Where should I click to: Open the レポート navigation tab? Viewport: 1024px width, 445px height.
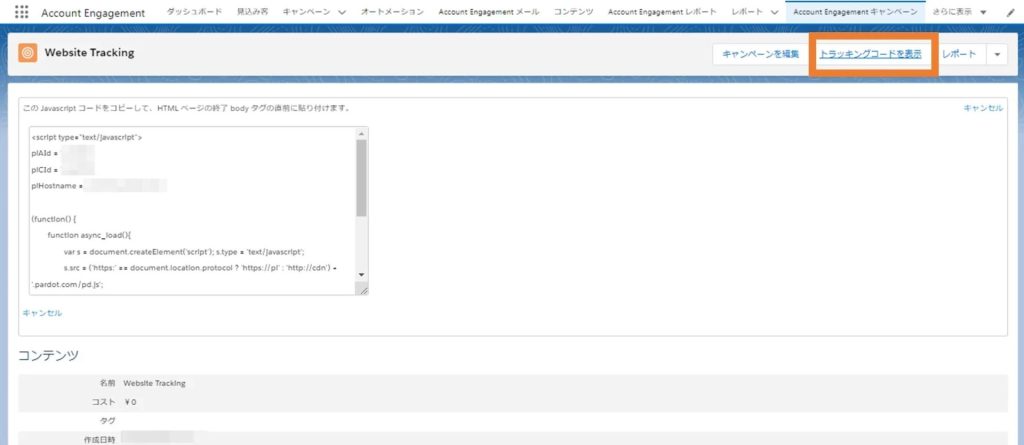(747, 12)
